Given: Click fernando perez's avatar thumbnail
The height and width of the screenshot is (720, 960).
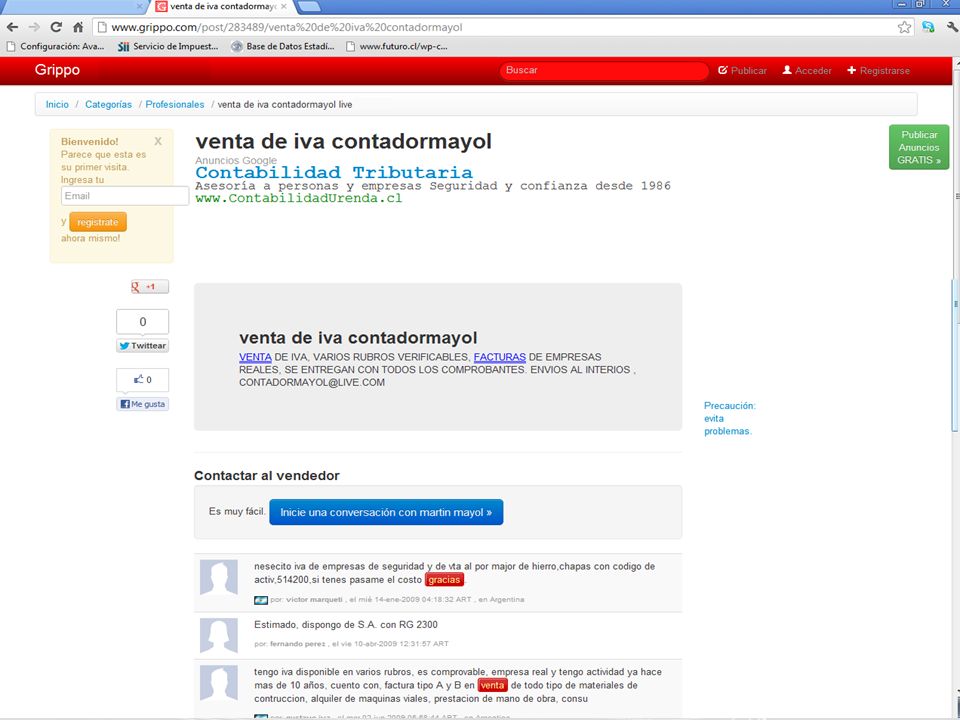Looking at the screenshot, I should [219, 636].
